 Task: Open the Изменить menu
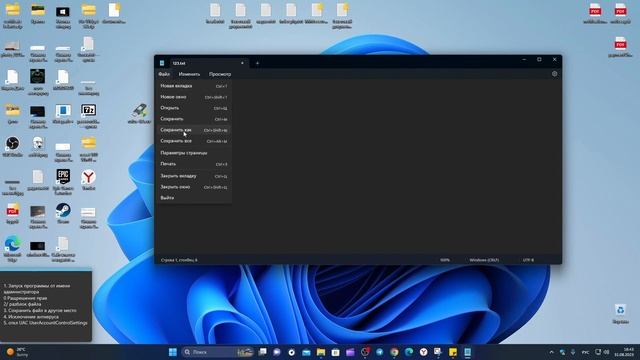189,74
